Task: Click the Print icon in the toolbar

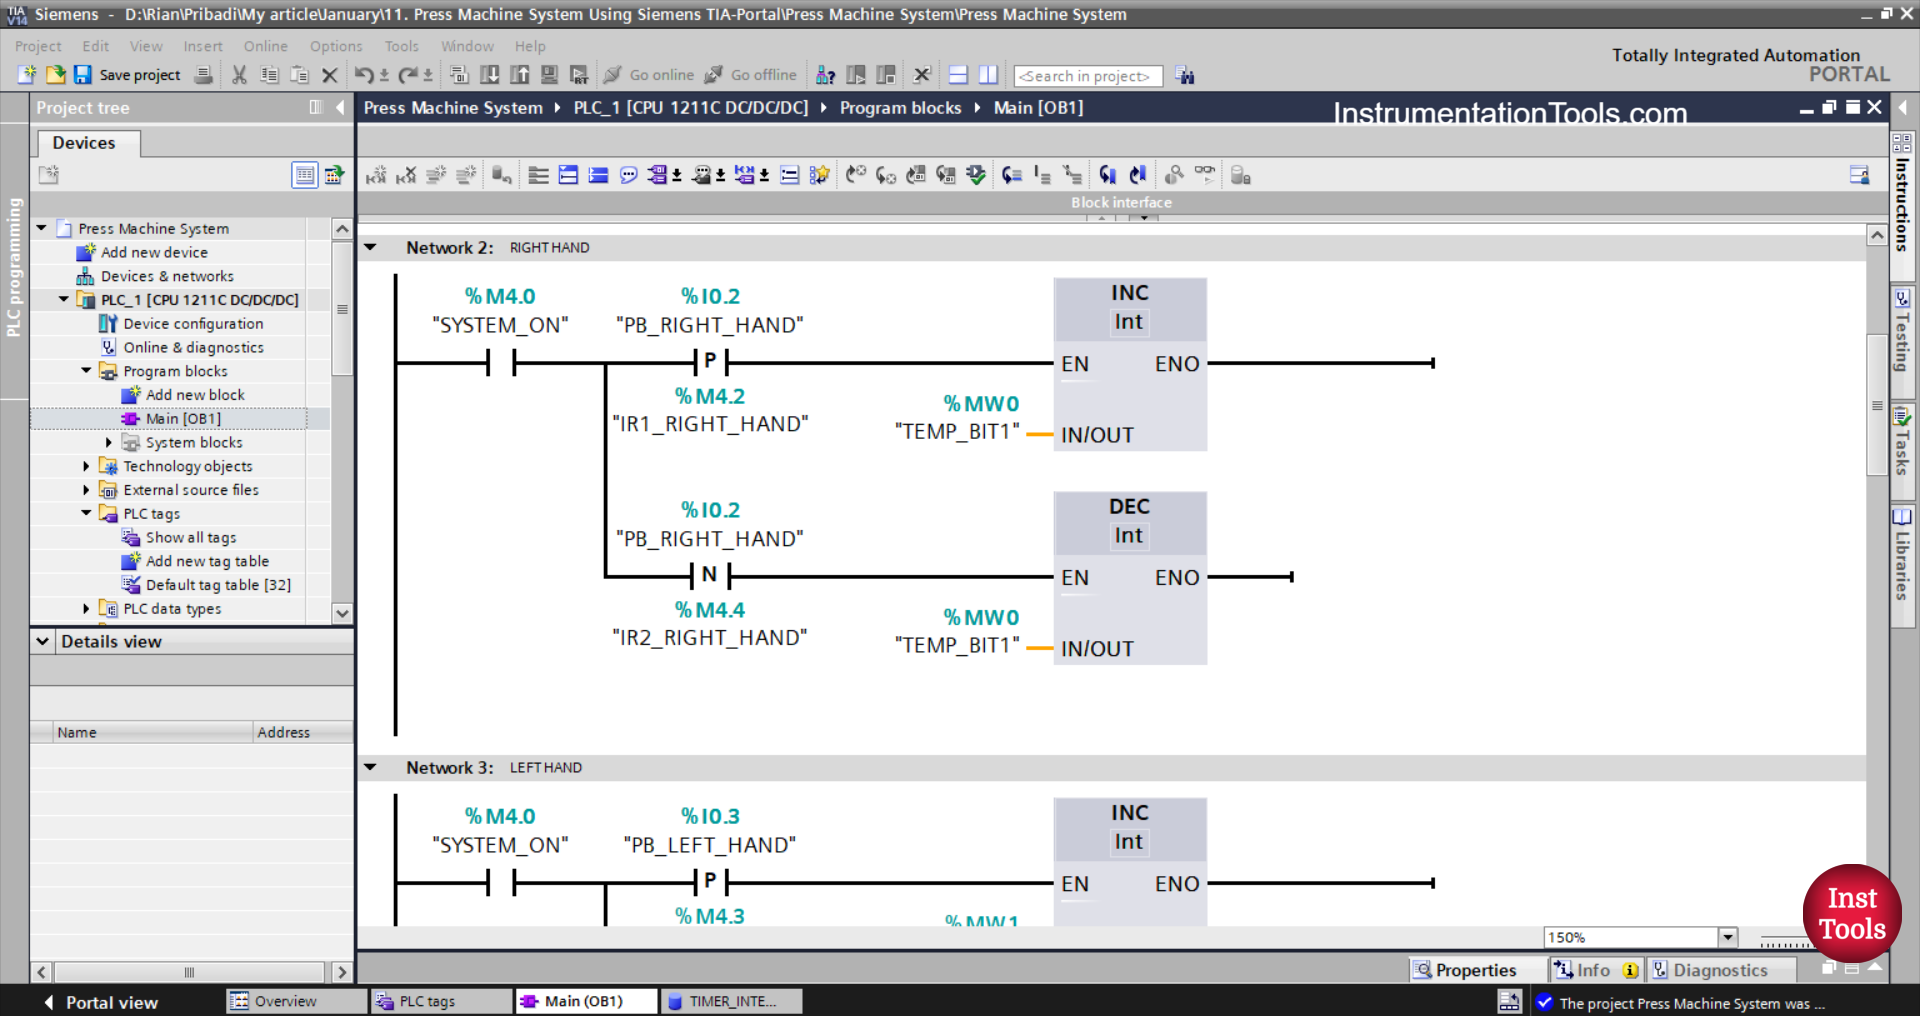Action: [x=204, y=75]
